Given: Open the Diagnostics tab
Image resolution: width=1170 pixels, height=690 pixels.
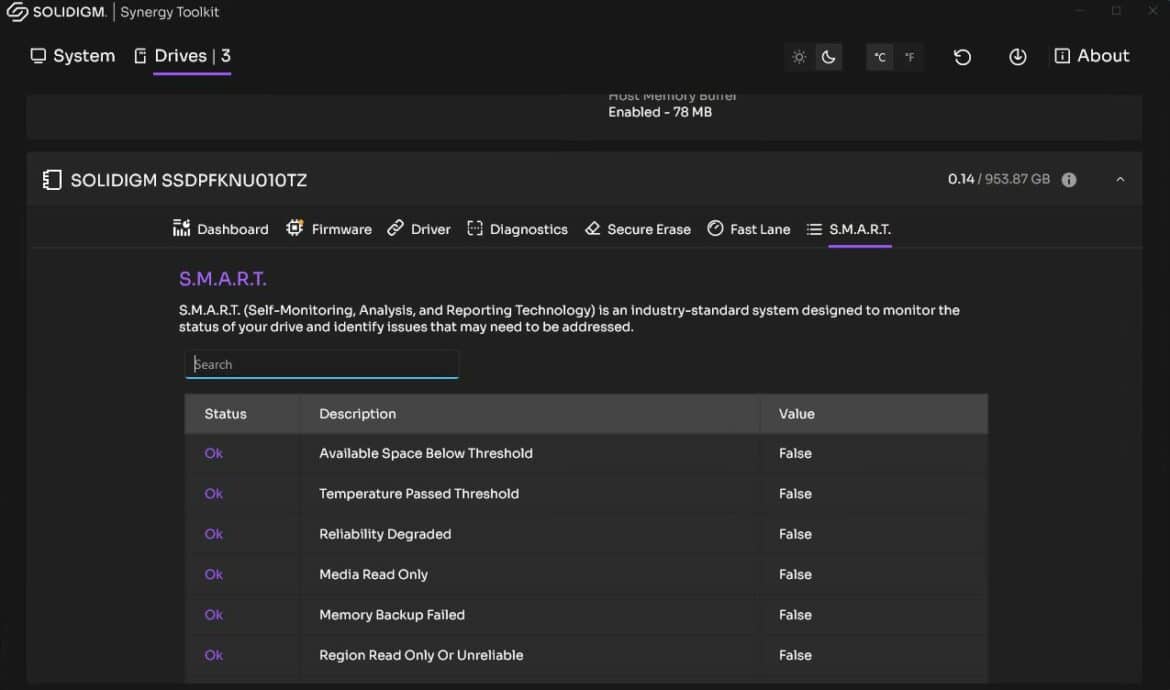Looking at the screenshot, I should pyautogui.click(x=517, y=229).
